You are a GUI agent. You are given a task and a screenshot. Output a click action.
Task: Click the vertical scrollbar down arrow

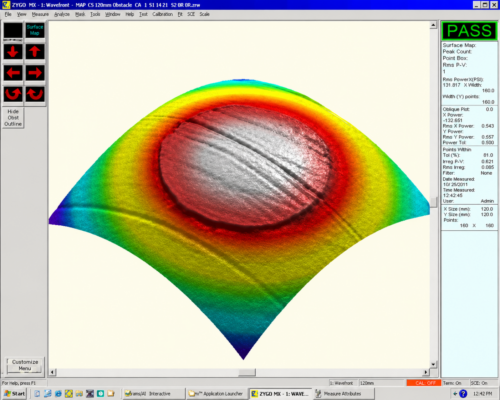click(433, 364)
